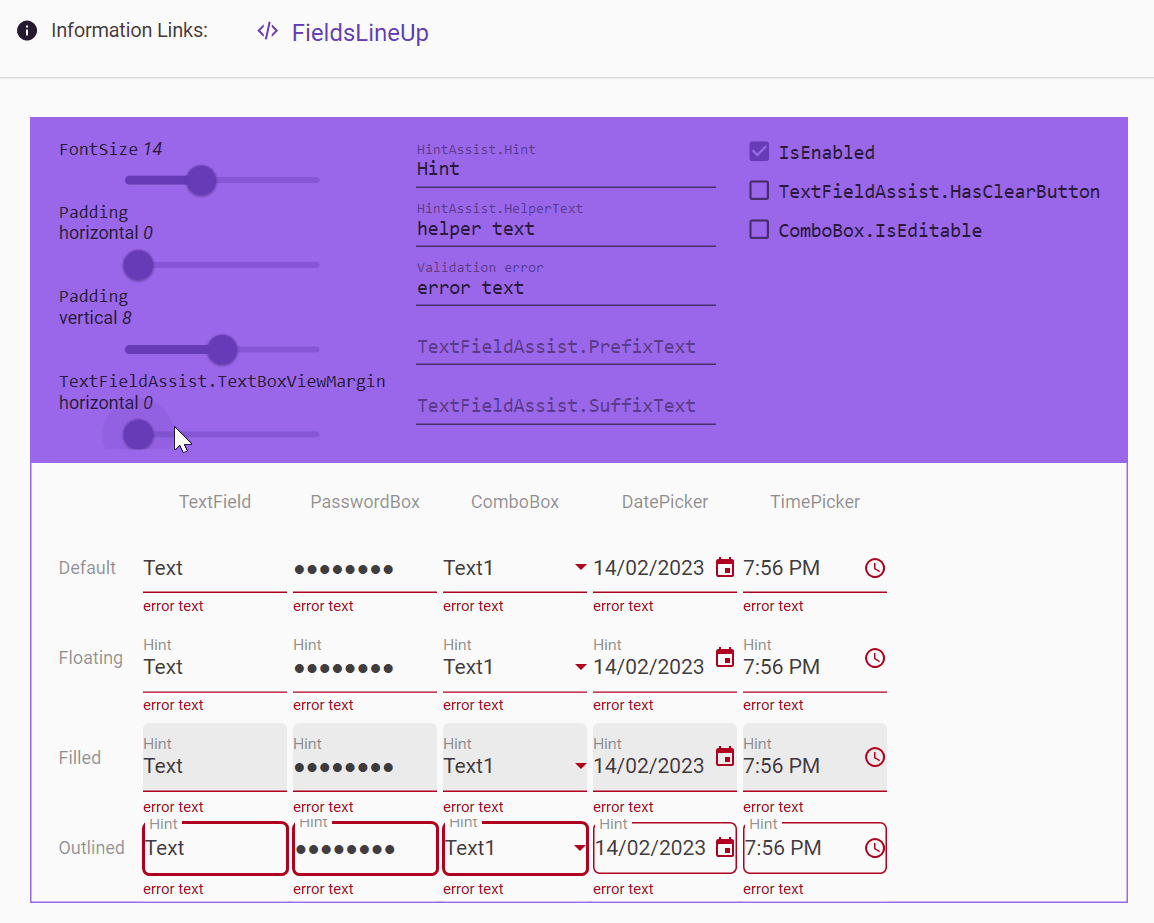Open clock in Outlined TimePicker row
Image resolution: width=1154 pixels, height=923 pixels.
pos(874,847)
